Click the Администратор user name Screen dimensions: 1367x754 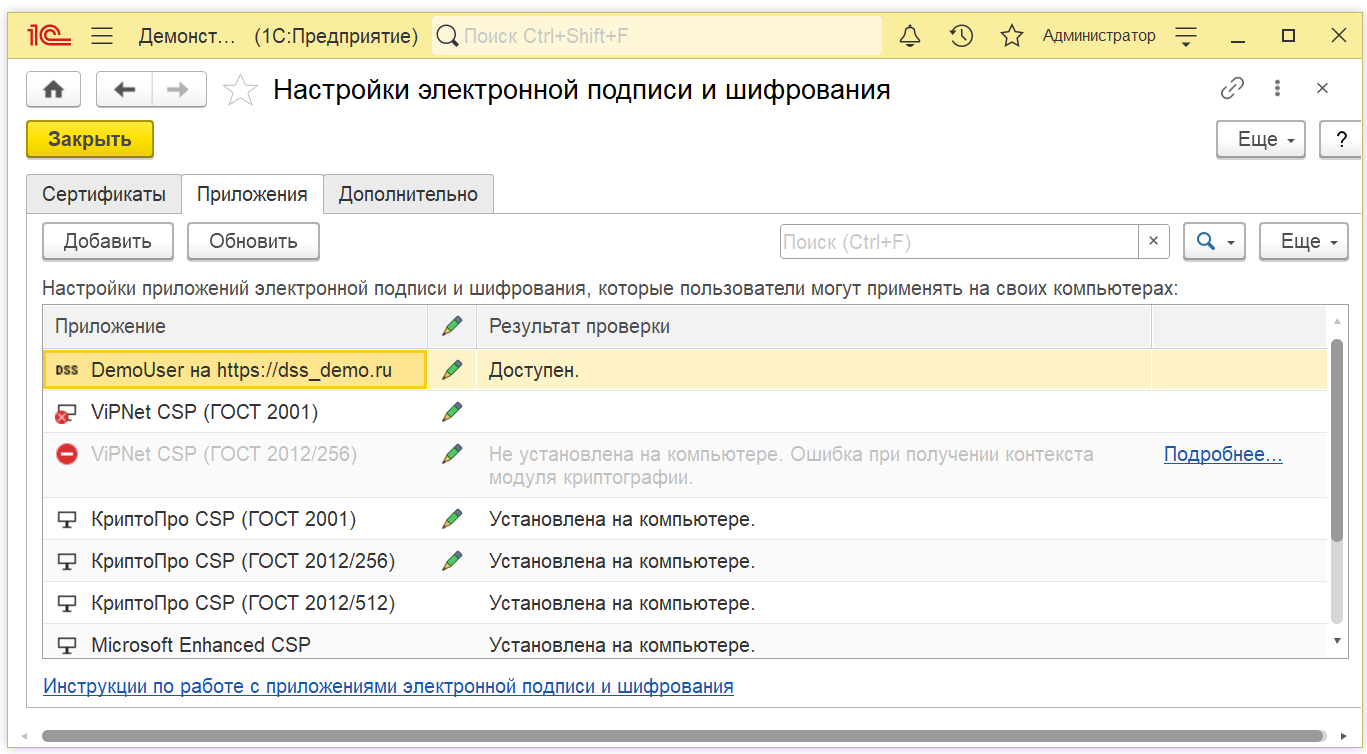point(1099,36)
